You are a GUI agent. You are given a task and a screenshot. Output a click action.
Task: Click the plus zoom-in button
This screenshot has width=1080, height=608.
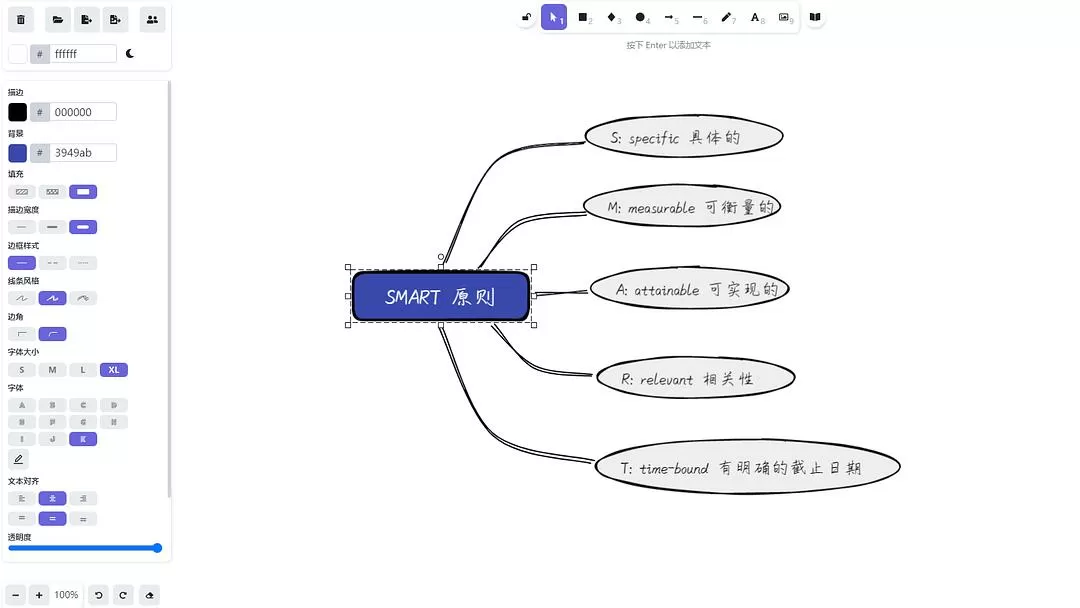pyautogui.click(x=39, y=595)
